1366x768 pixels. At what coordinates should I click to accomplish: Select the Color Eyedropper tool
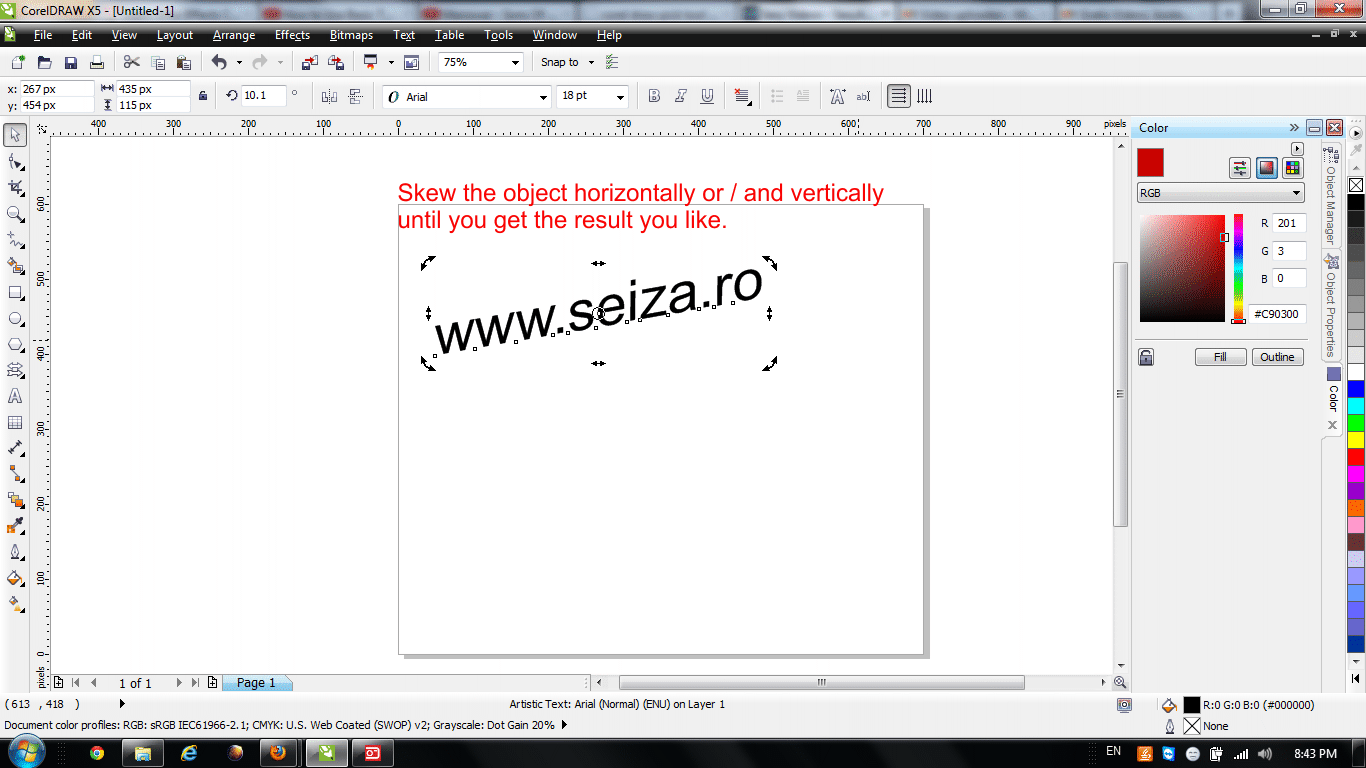pos(15,526)
